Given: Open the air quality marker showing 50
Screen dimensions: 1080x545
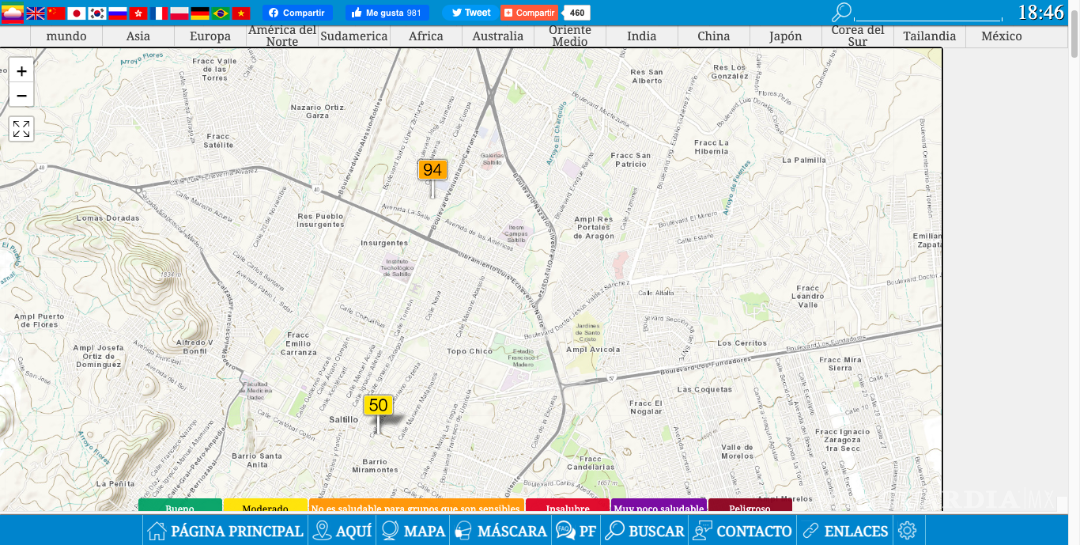Looking at the screenshot, I should pos(378,405).
